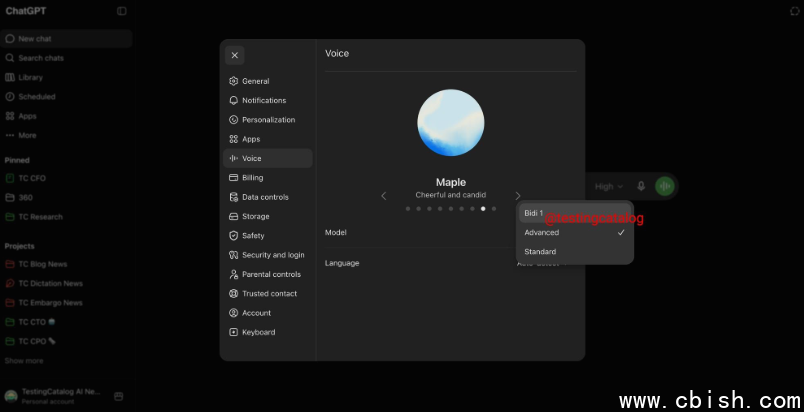Switch to Notifications settings label
Image resolution: width=804 pixels, height=412 pixels.
pos(264,100)
